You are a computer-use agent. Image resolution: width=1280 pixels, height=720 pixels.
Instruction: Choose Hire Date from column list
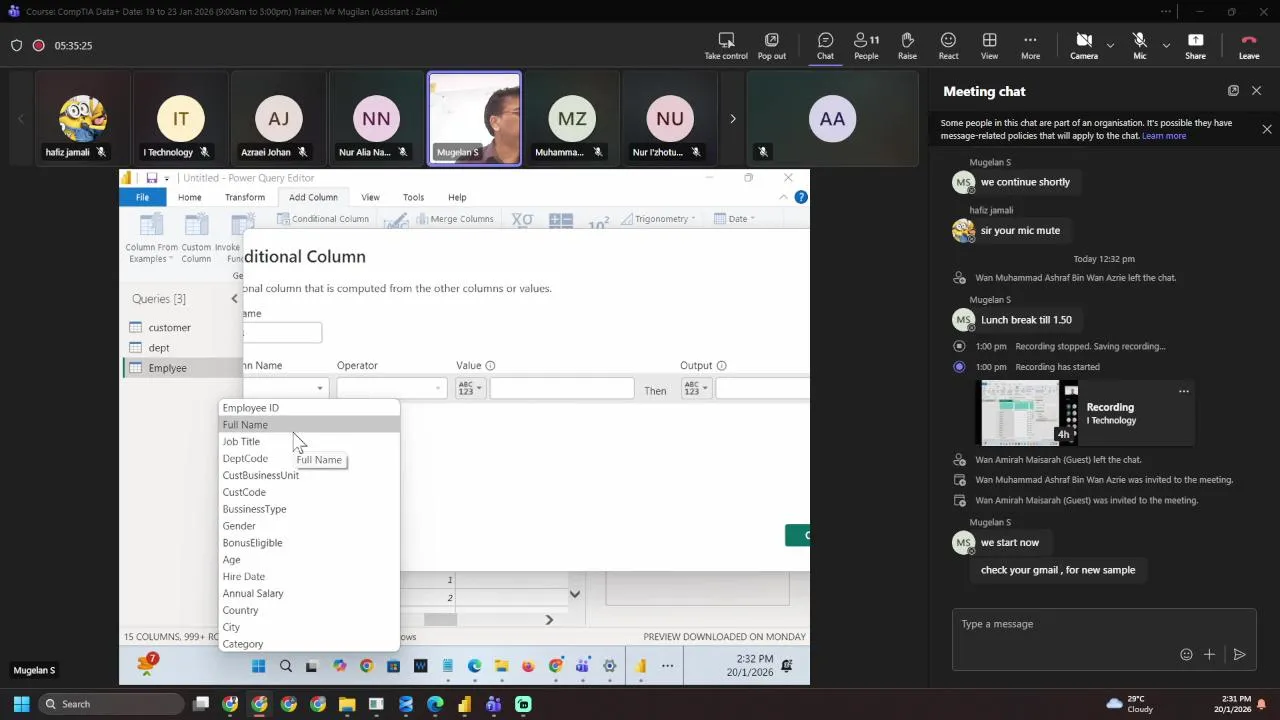[x=309, y=576]
